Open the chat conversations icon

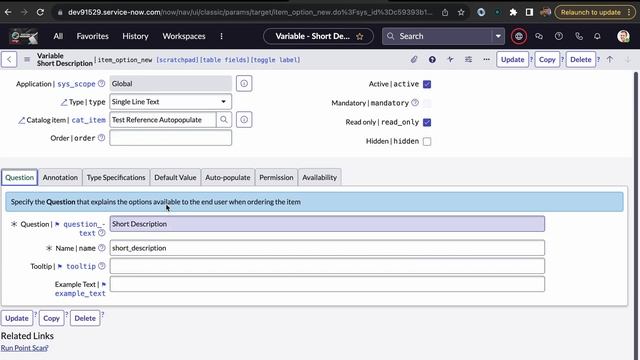(539, 36)
